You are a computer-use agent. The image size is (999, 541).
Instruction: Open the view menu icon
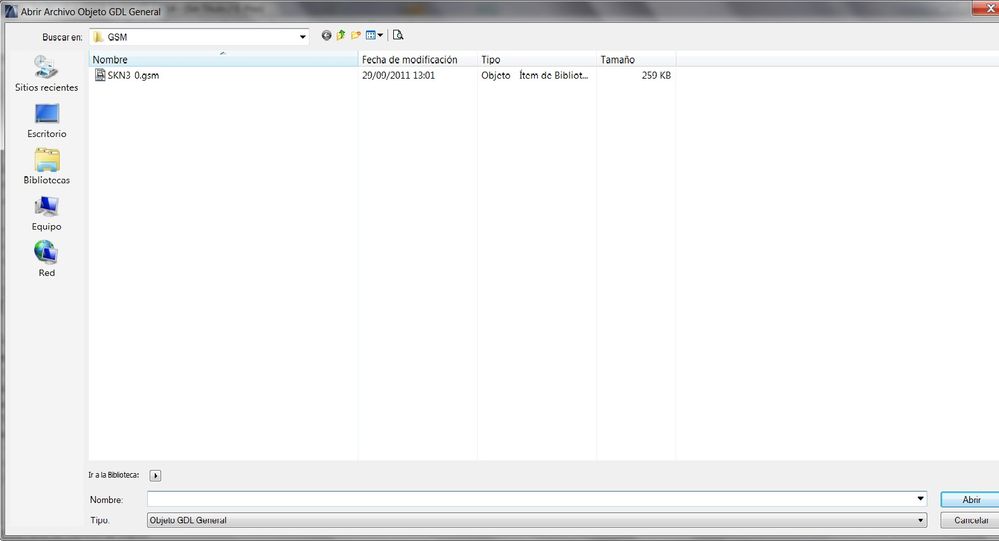pyautogui.click(x=374, y=36)
